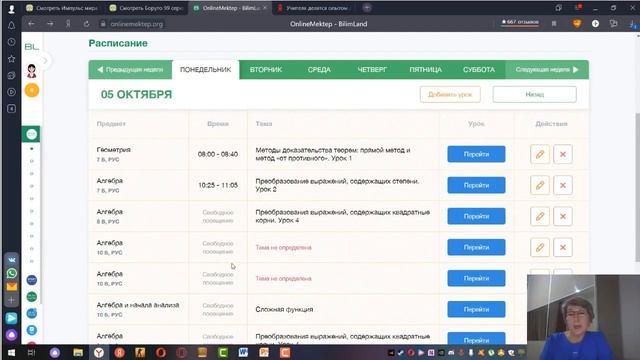
Task: Go to previous week in schedule
Action: 130,70
